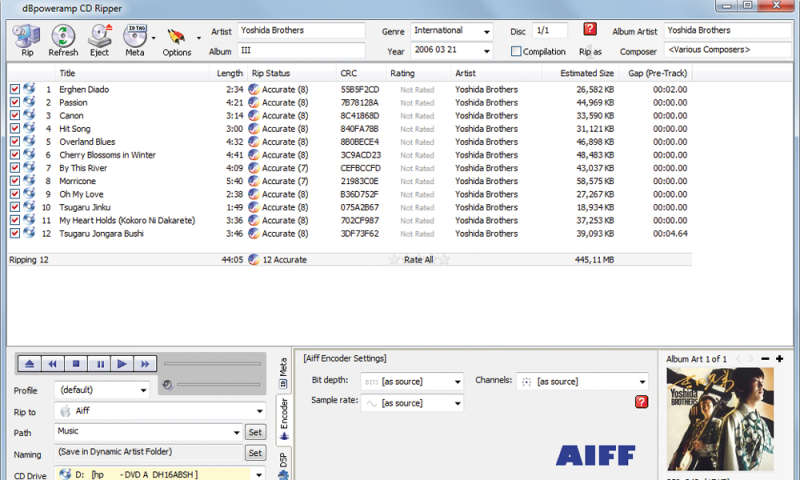
Task: Click the player seek slider
Action: [x=212, y=364]
